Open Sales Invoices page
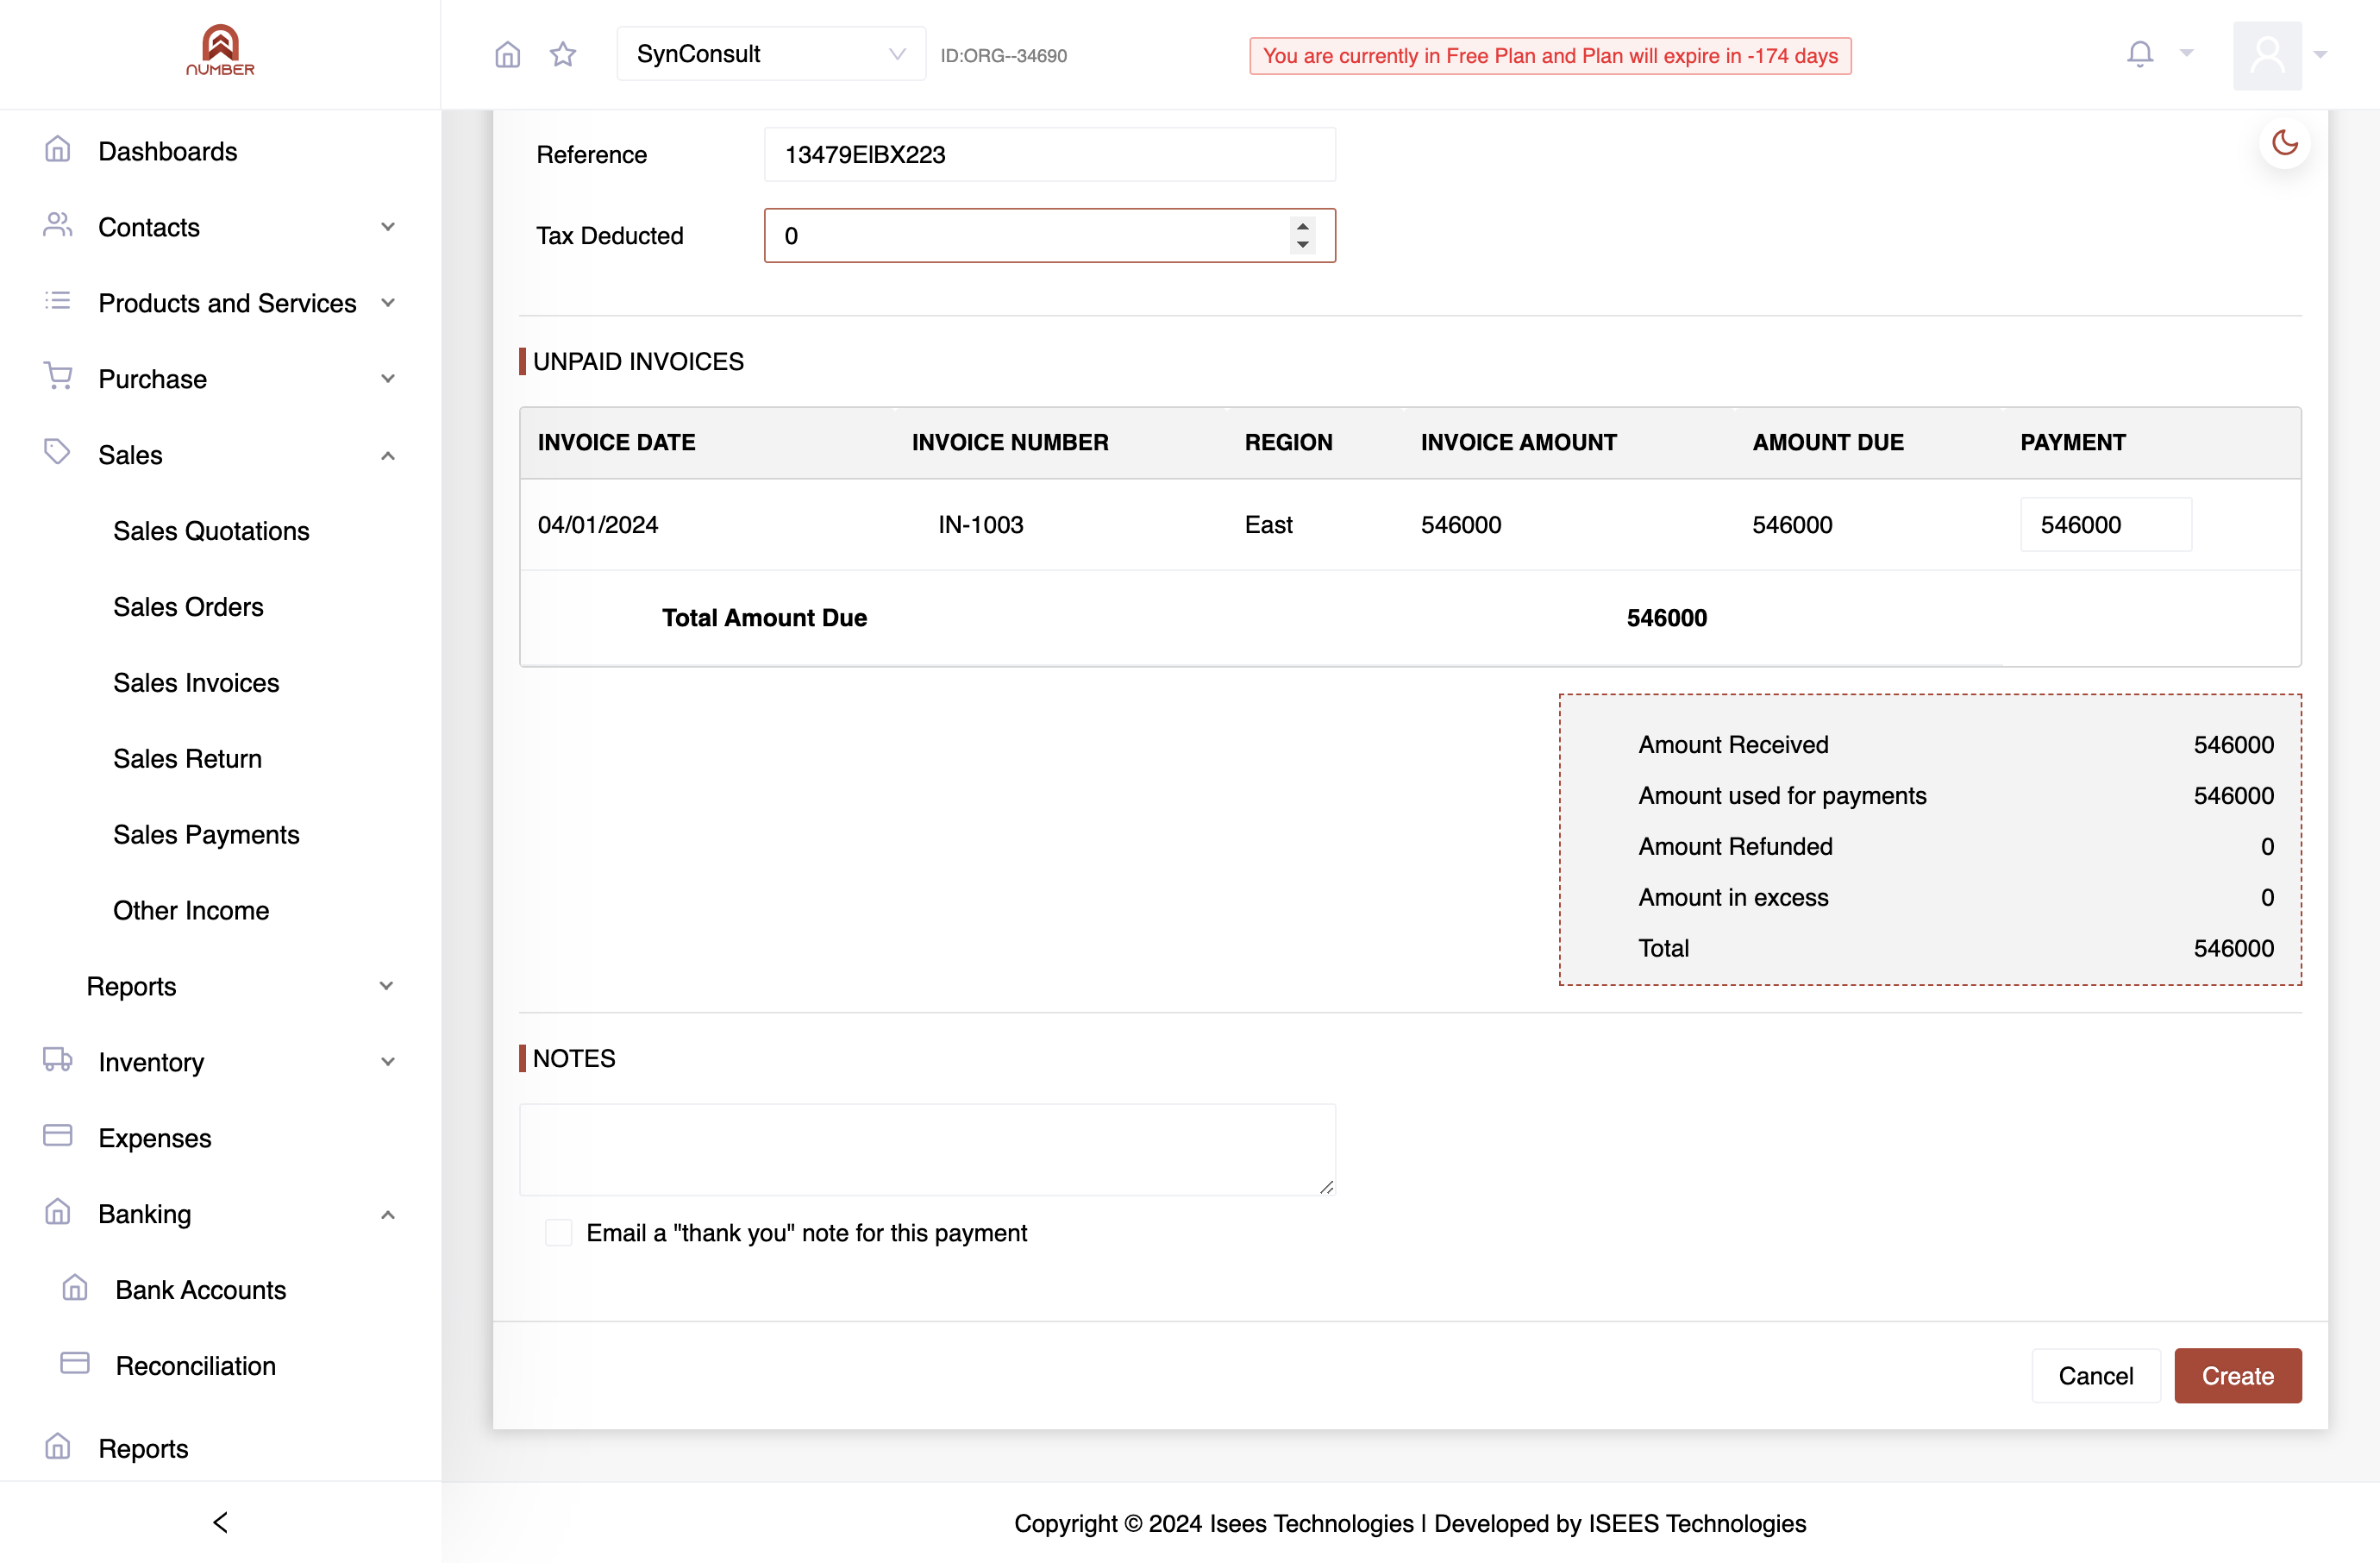Image resolution: width=2380 pixels, height=1563 pixels. pyautogui.click(x=196, y=683)
